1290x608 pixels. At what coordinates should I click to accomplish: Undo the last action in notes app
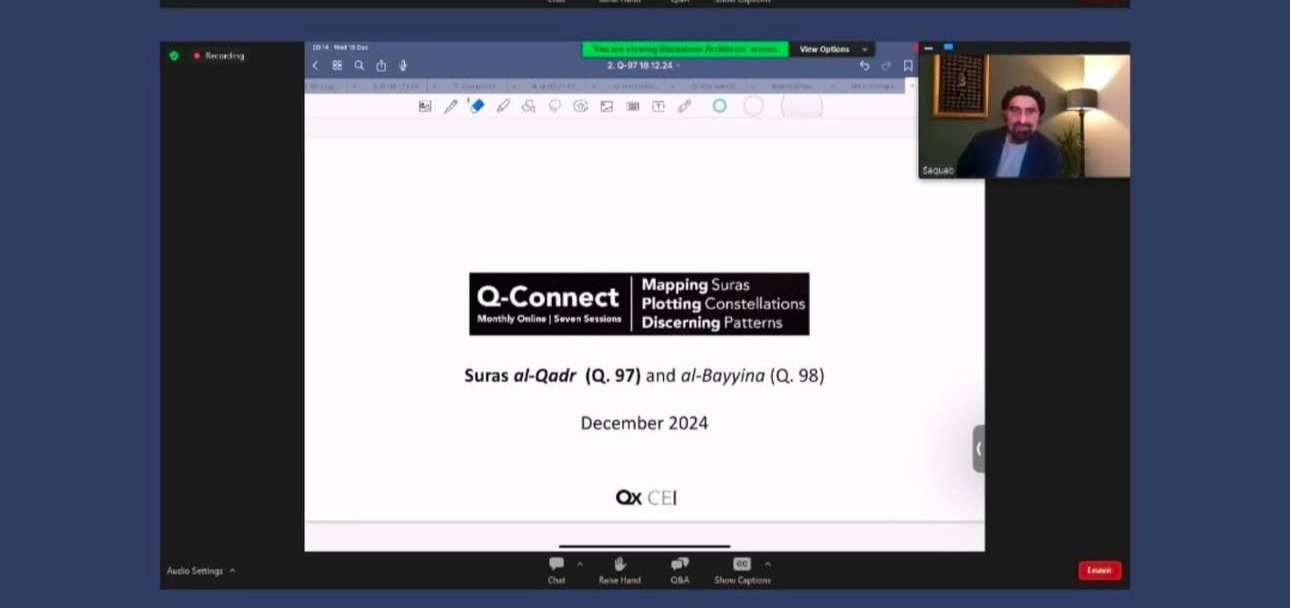point(864,66)
